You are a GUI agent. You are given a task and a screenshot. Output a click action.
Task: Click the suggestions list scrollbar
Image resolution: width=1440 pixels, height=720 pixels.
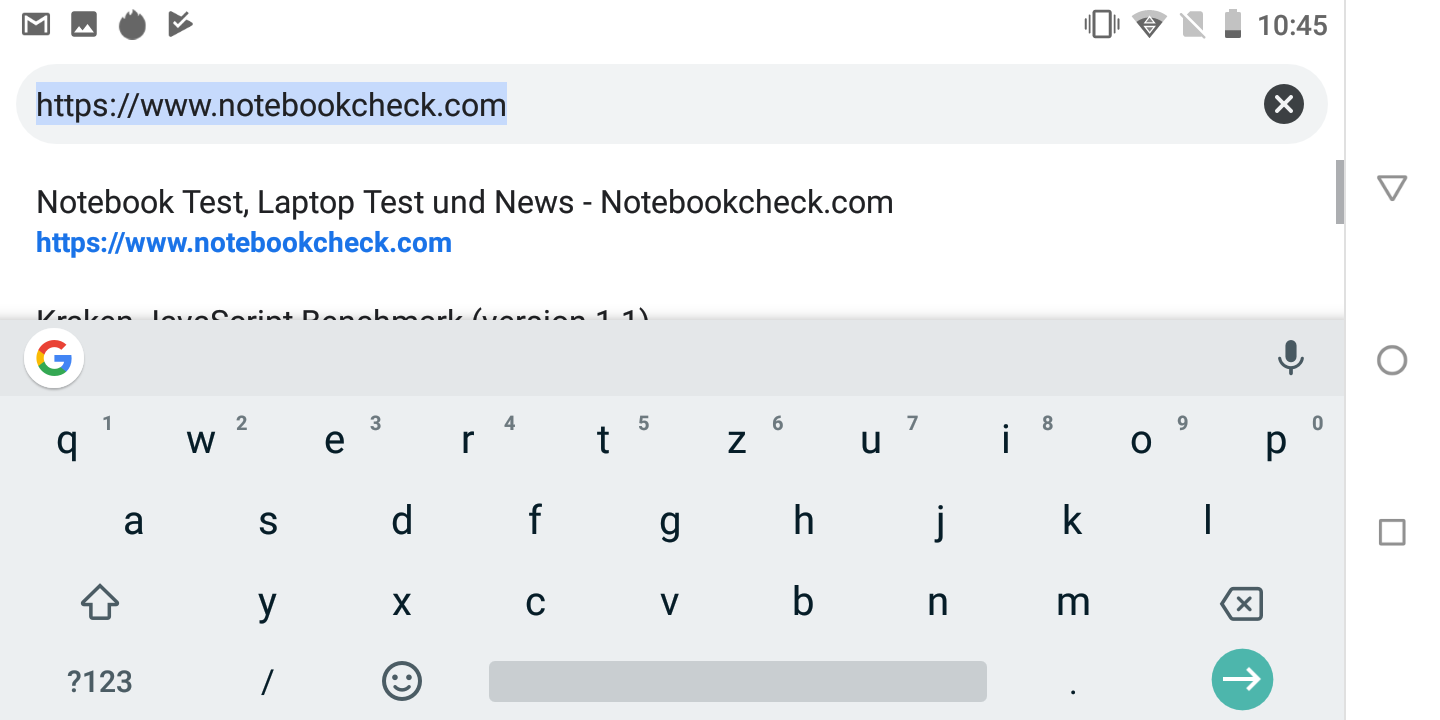(1340, 191)
